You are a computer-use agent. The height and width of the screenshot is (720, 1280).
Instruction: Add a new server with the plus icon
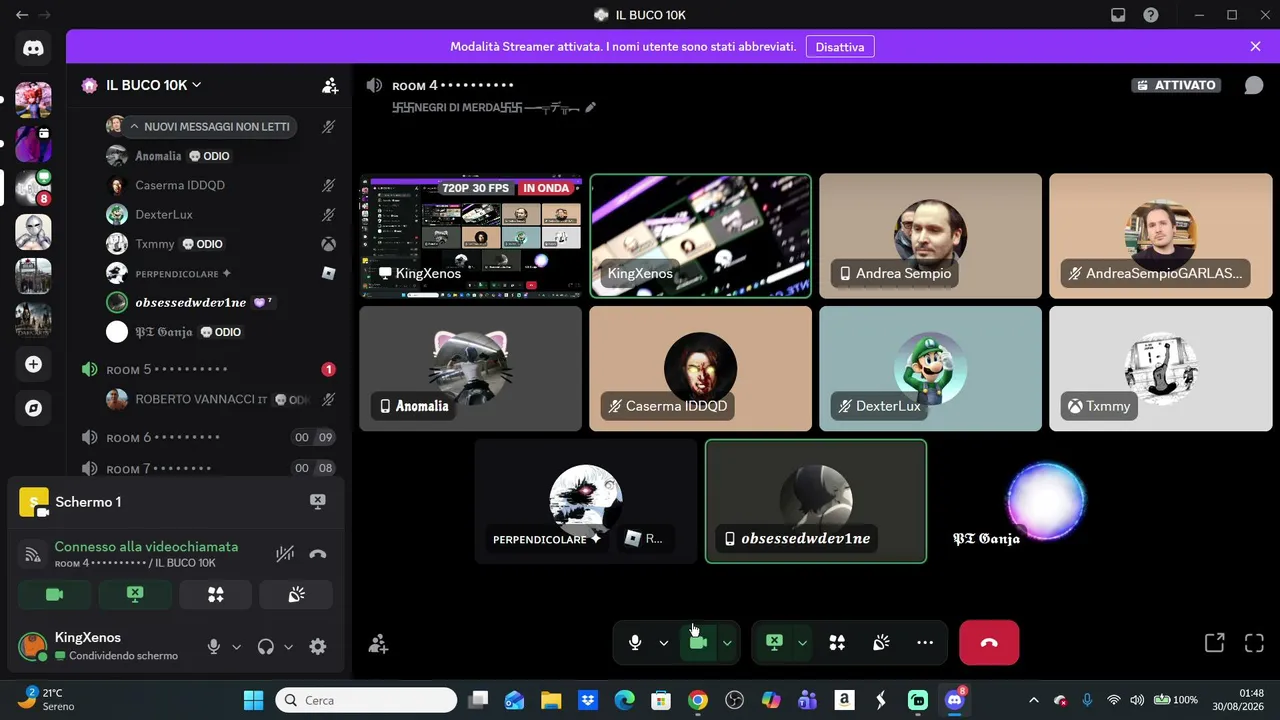[33, 364]
